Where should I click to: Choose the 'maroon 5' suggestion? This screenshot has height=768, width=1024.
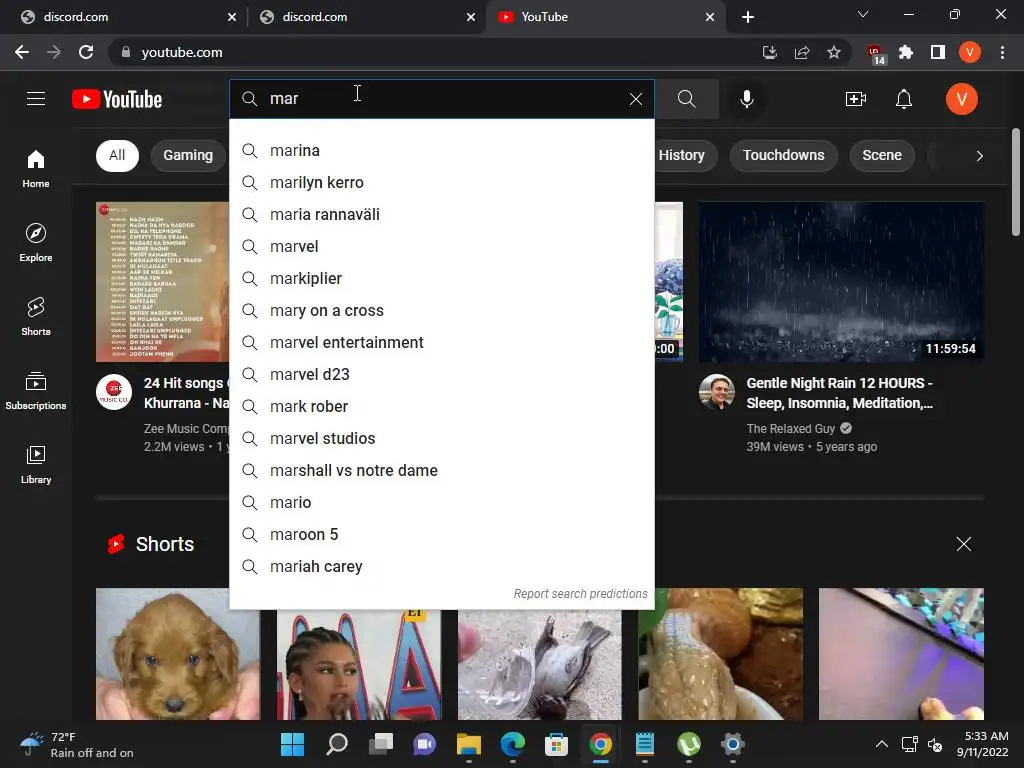[x=442, y=534]
